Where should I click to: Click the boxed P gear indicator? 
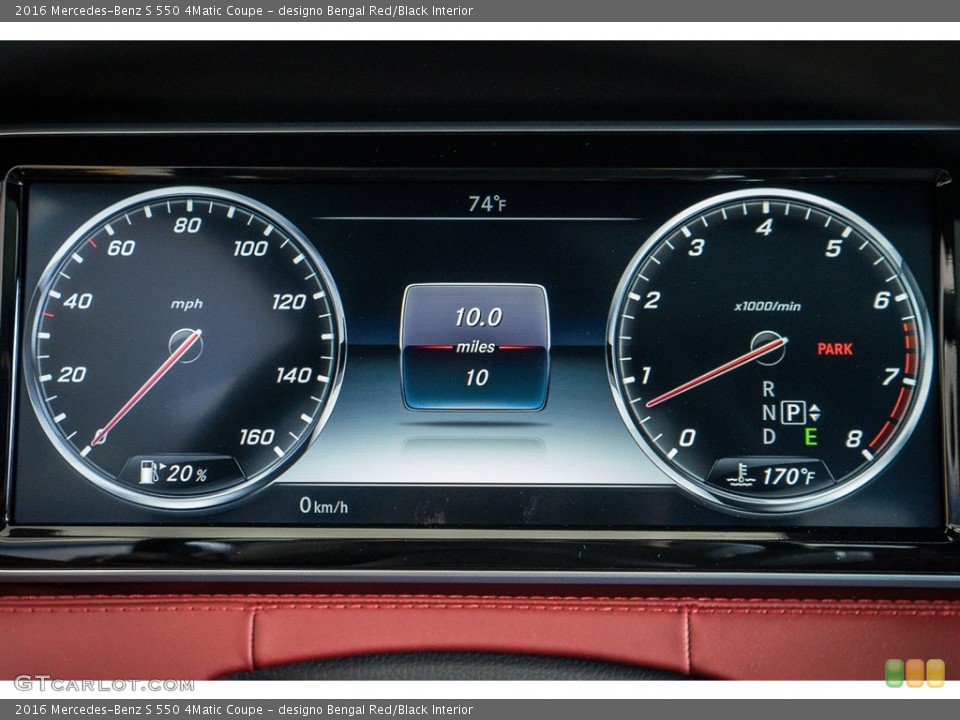click(793, 413)
